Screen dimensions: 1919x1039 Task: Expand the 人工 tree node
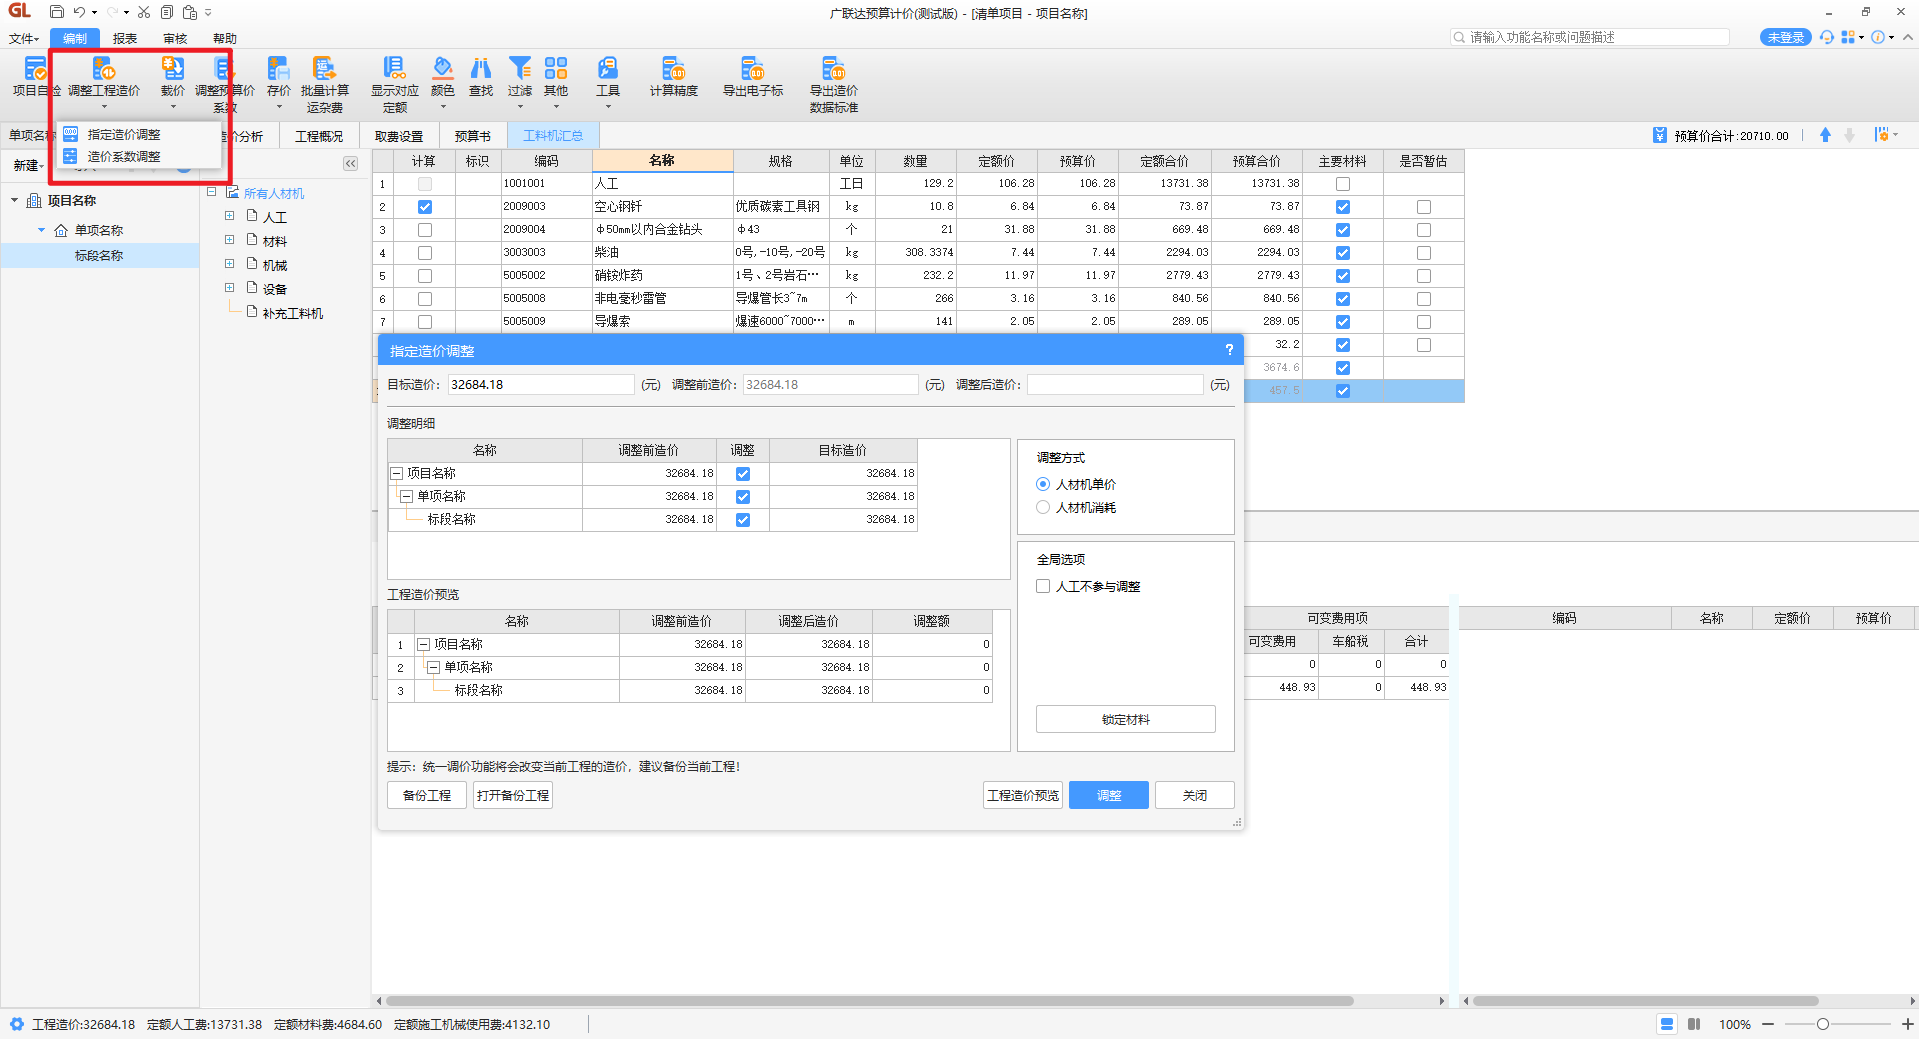(229, 216)
